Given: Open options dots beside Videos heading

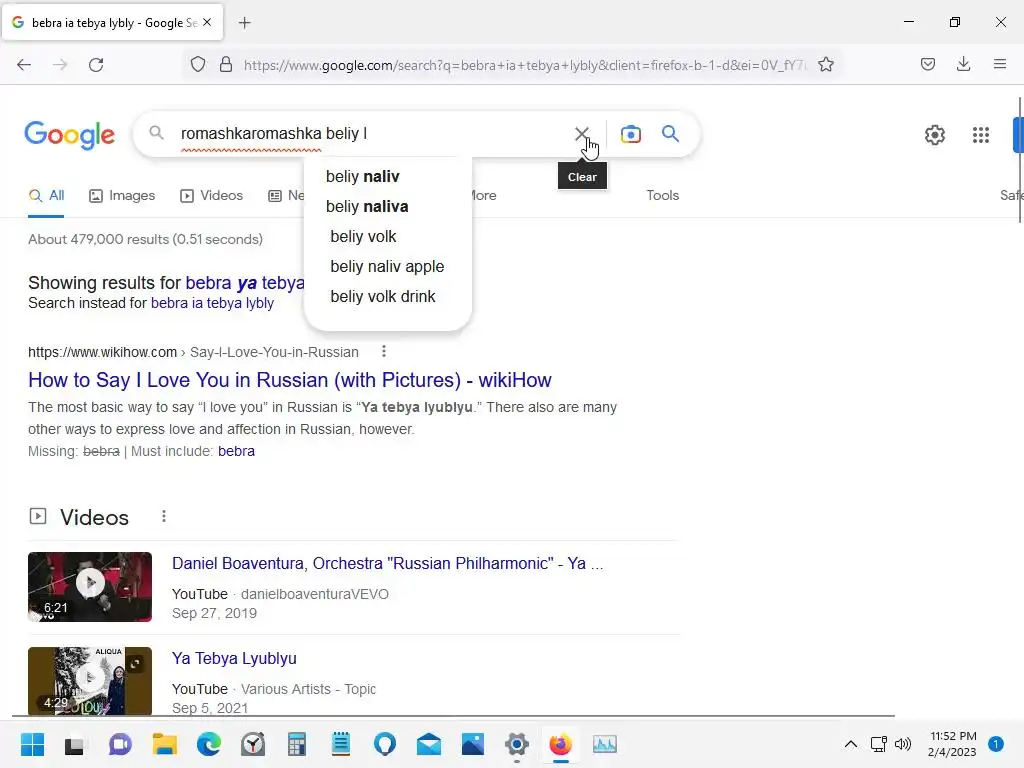Looking at the screenshot, I should pos(164,517).
